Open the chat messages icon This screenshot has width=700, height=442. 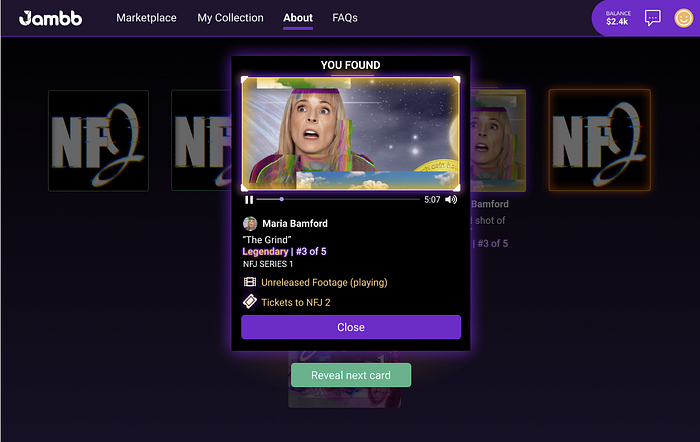tap(653, 18)
